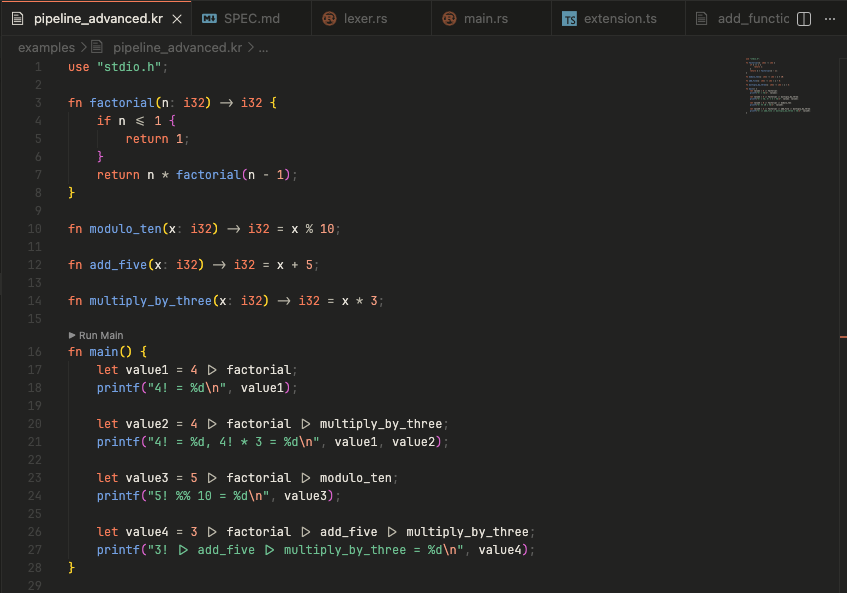Click the breadcrumb ellipsis
This screenshot has height=593, width=847.
pyautogui.click(x=263, y=48)
